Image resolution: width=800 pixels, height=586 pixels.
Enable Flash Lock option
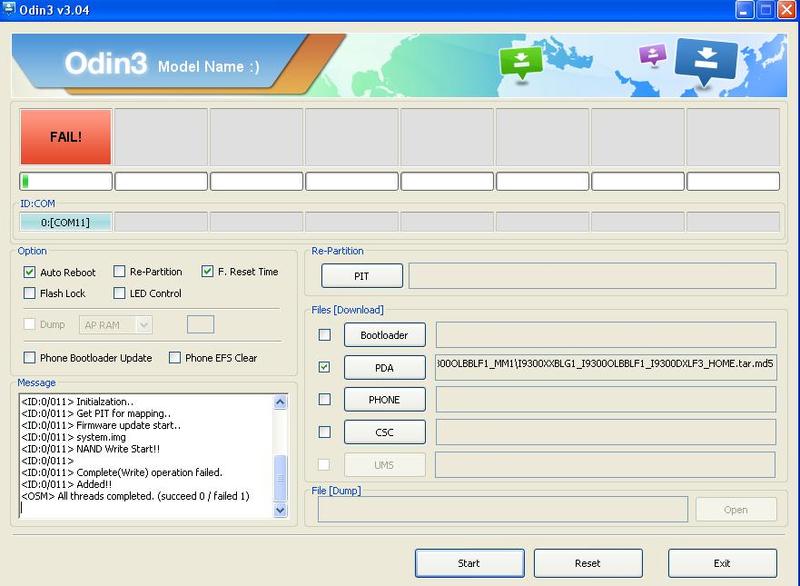pos(30,293)
